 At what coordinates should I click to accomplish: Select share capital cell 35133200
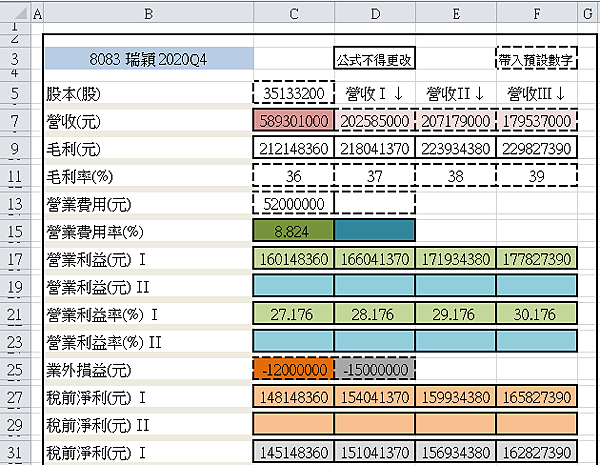(293, 93)
